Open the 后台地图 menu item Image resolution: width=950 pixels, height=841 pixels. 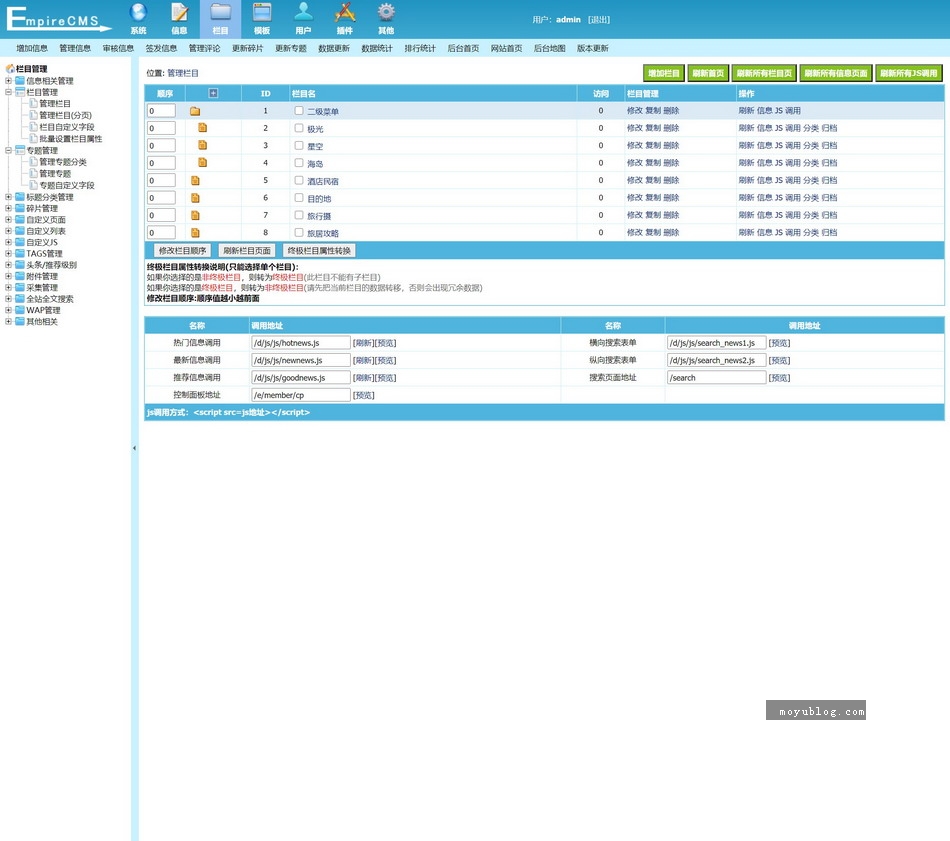[550, 48]
